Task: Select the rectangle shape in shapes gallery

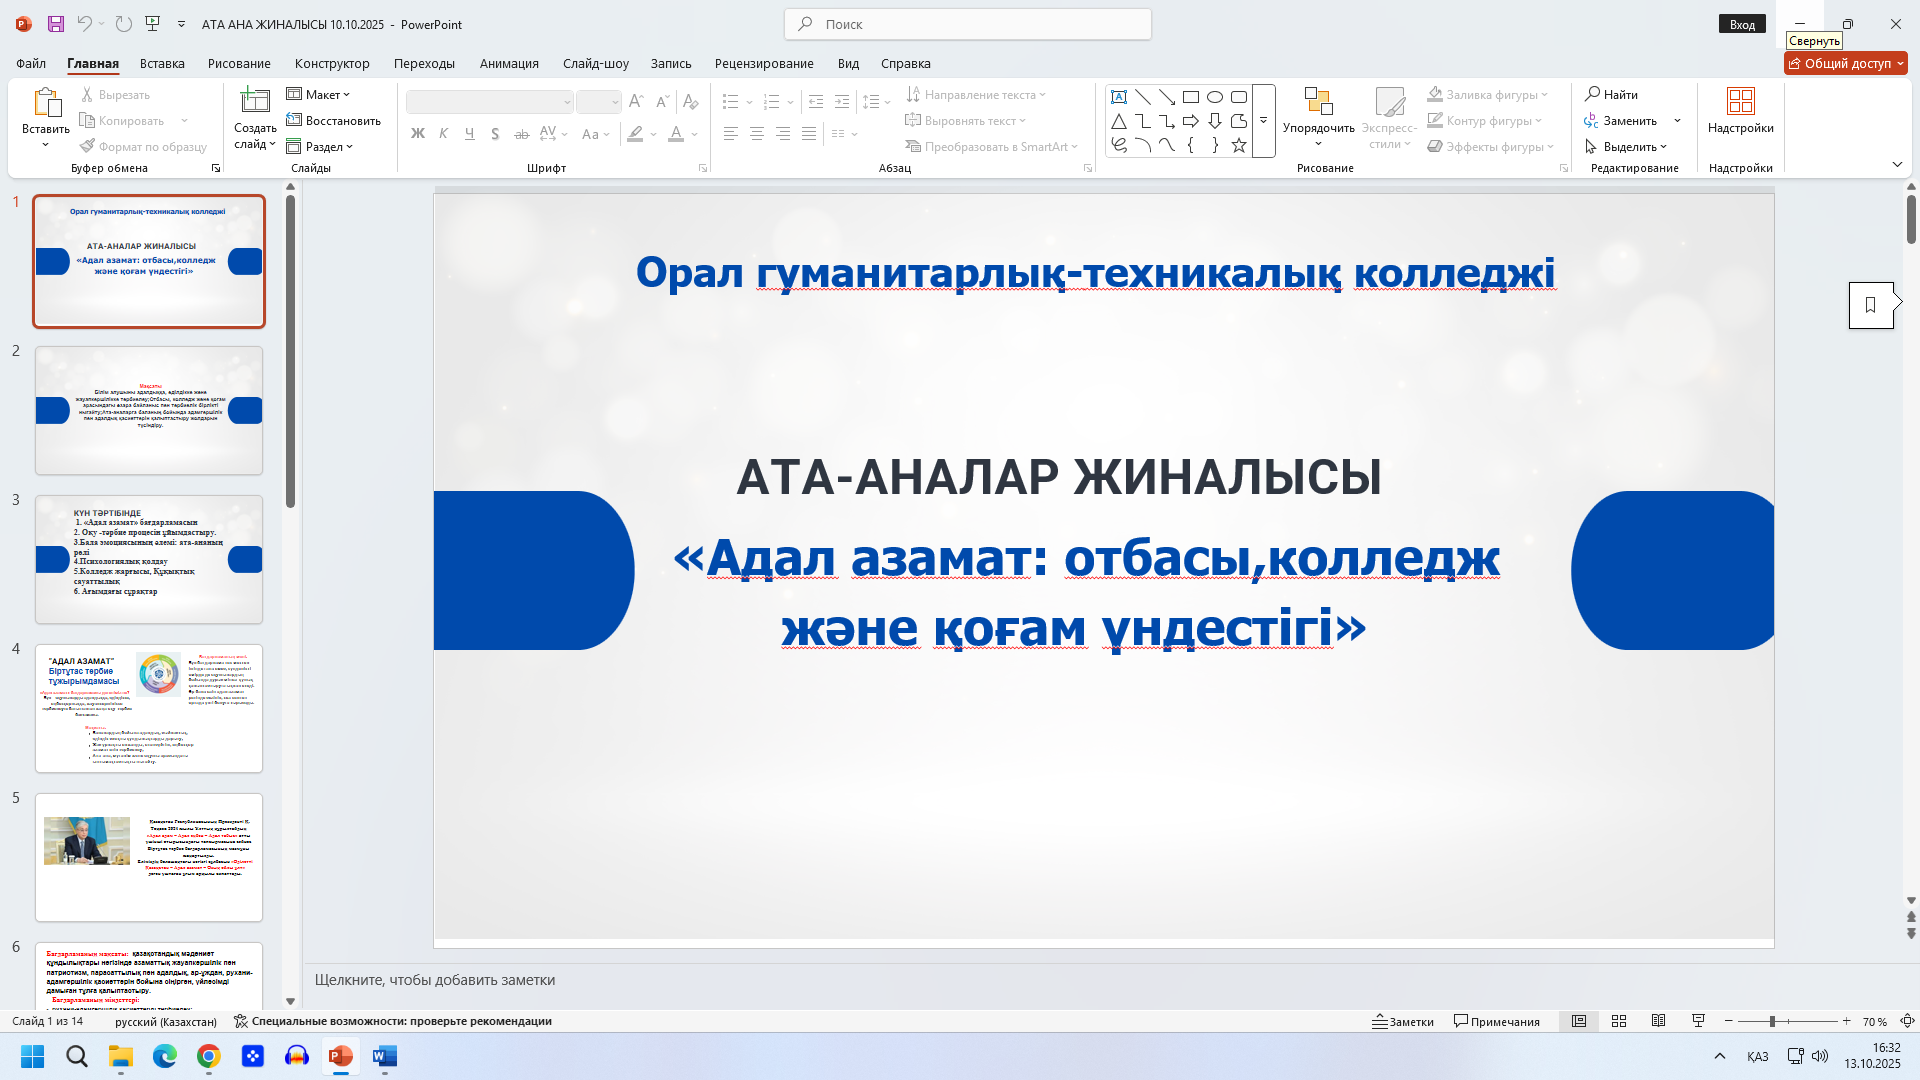Action: [x=1190, y=97]
